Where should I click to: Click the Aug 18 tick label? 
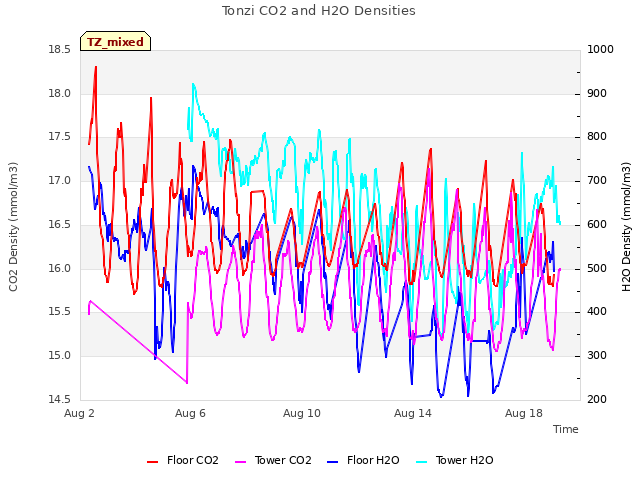click(x=524, y=413)
